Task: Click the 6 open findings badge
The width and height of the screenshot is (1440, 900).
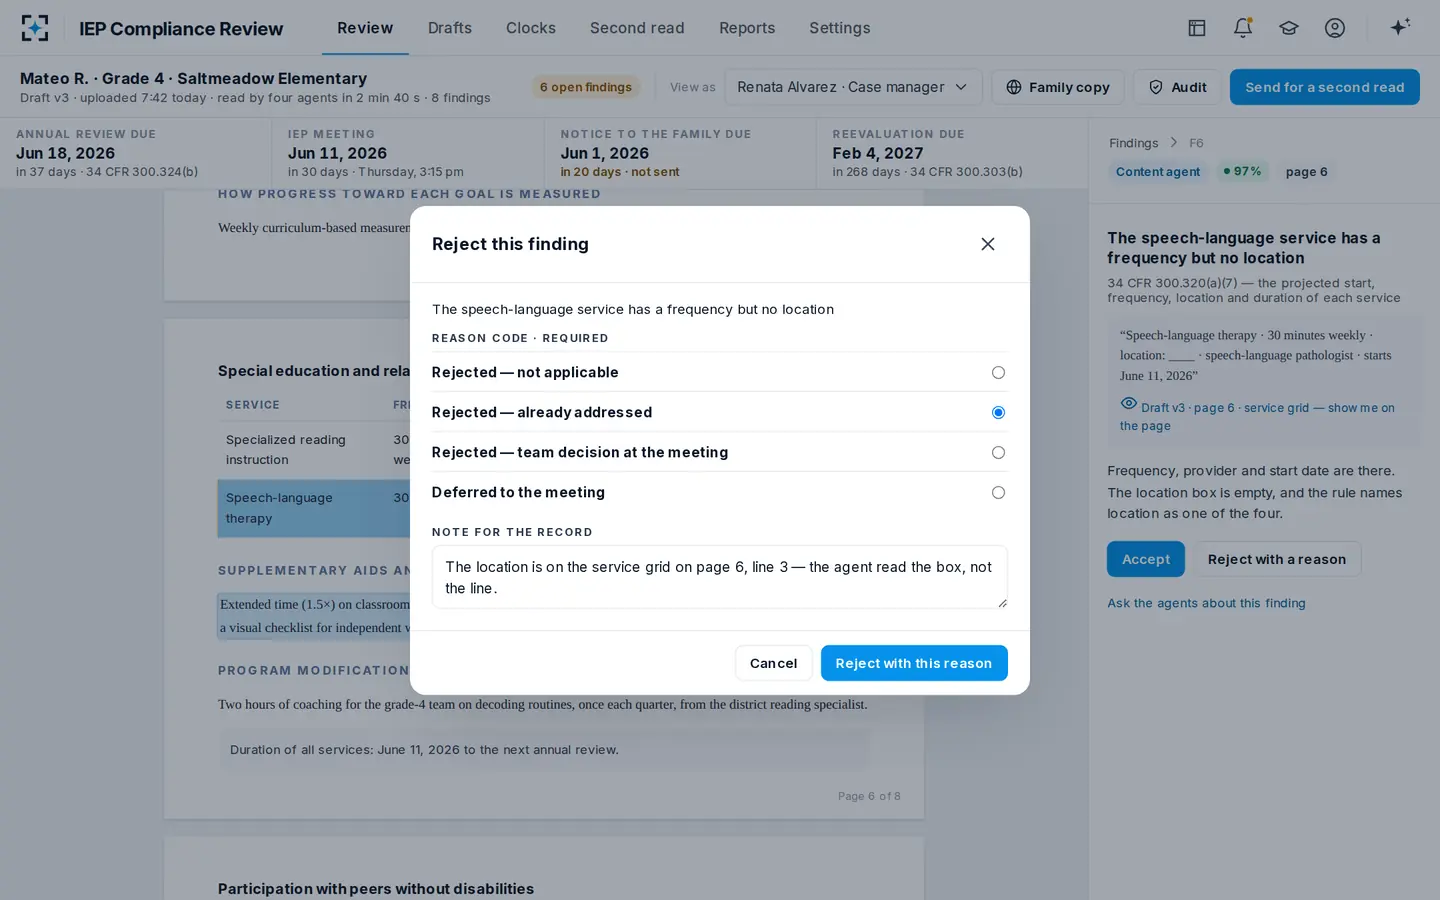Action: 586,87
